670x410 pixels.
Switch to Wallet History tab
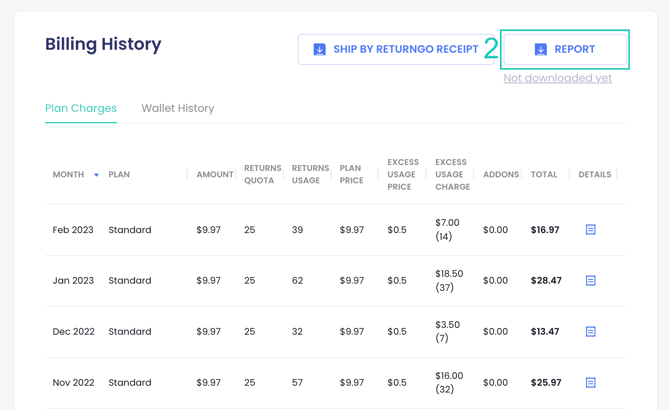pos(177,108)
